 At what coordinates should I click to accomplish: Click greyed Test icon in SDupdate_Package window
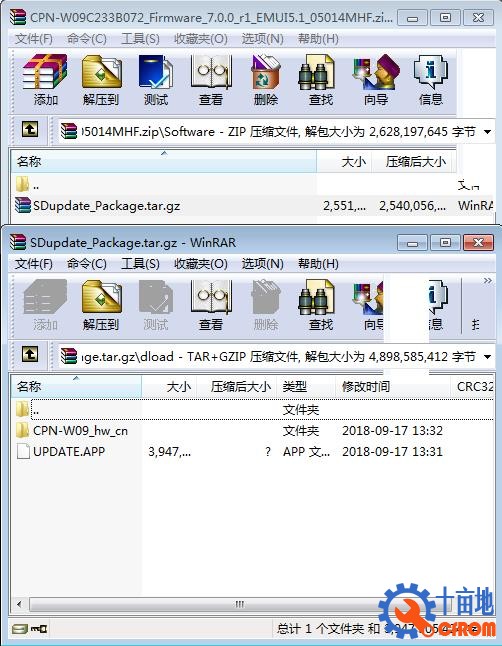[156, 305]
